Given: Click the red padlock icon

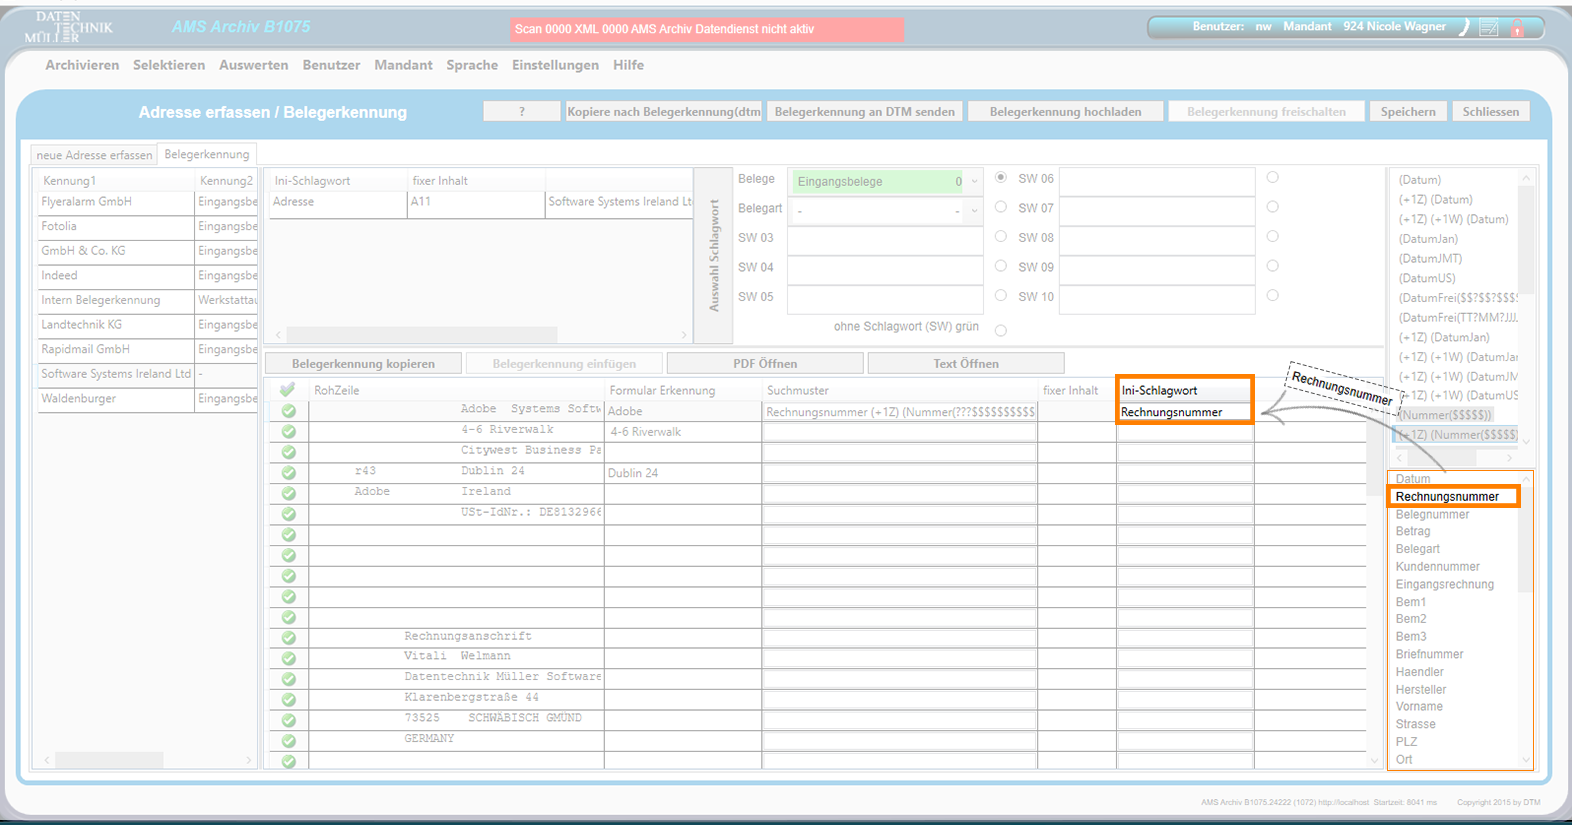Looking at the screenshot, I should pyautogui.click(x=1517, y=29).
